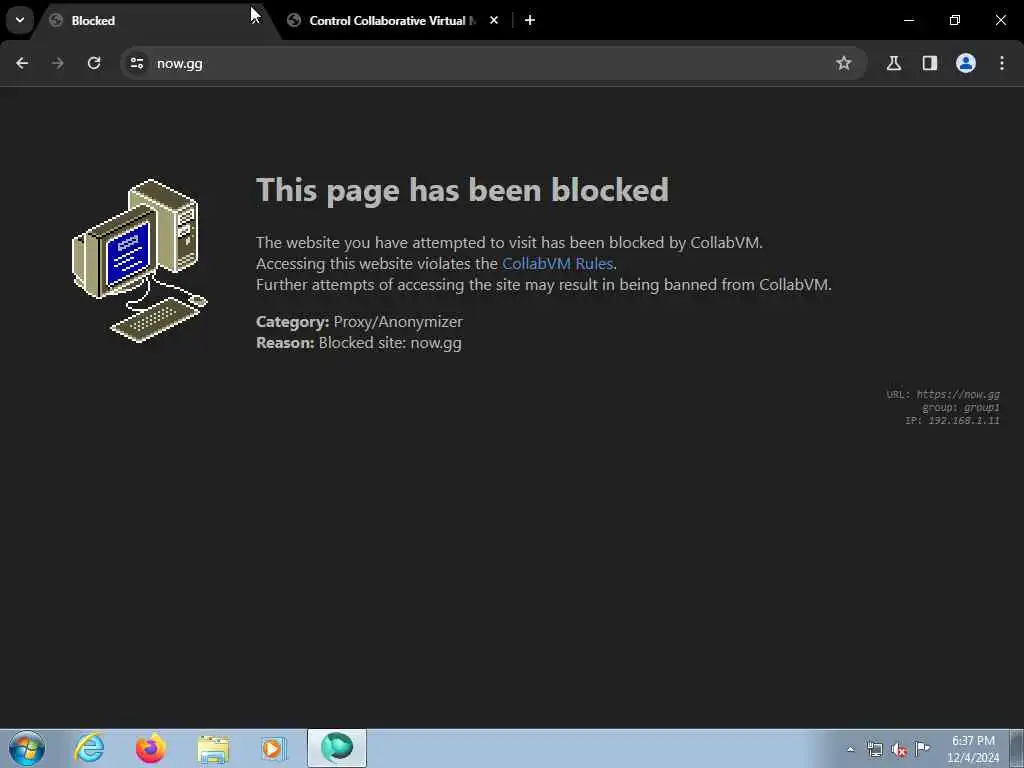The height and width of the screenshot is (768, 1024).
Task: Click the IP 192.168.1.11 text
Action: 952,421
